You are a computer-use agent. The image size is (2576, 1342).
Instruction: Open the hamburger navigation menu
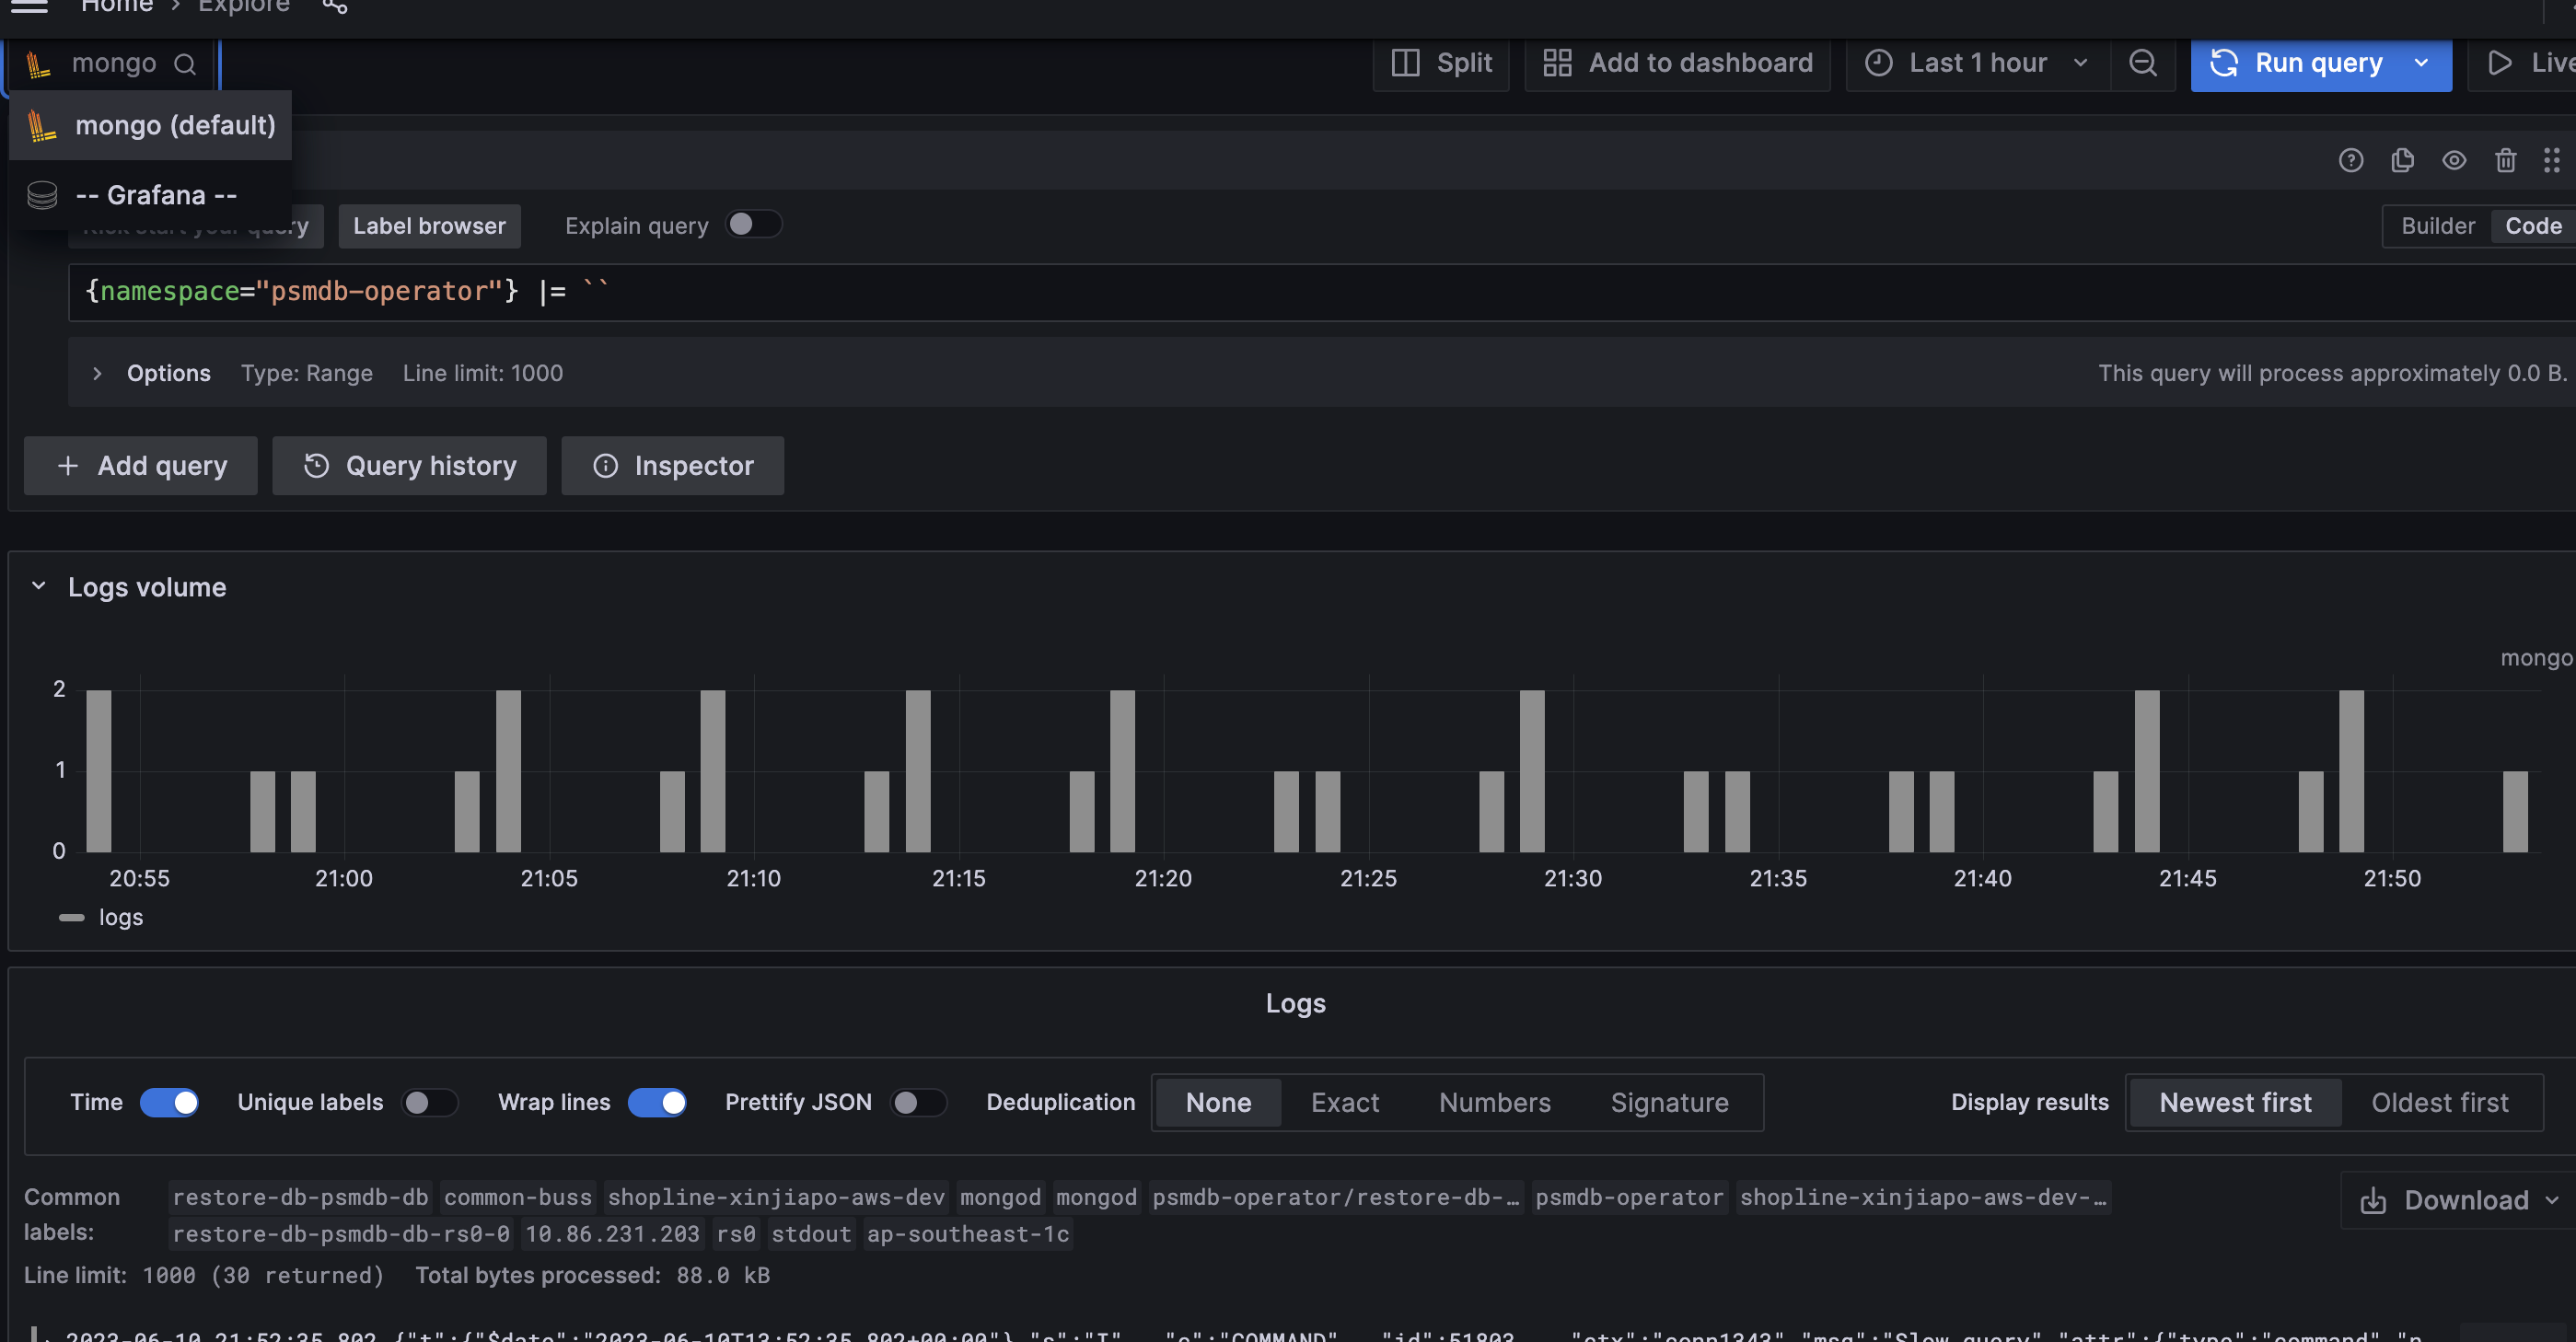pyautogui.click(x=29, y=6)
